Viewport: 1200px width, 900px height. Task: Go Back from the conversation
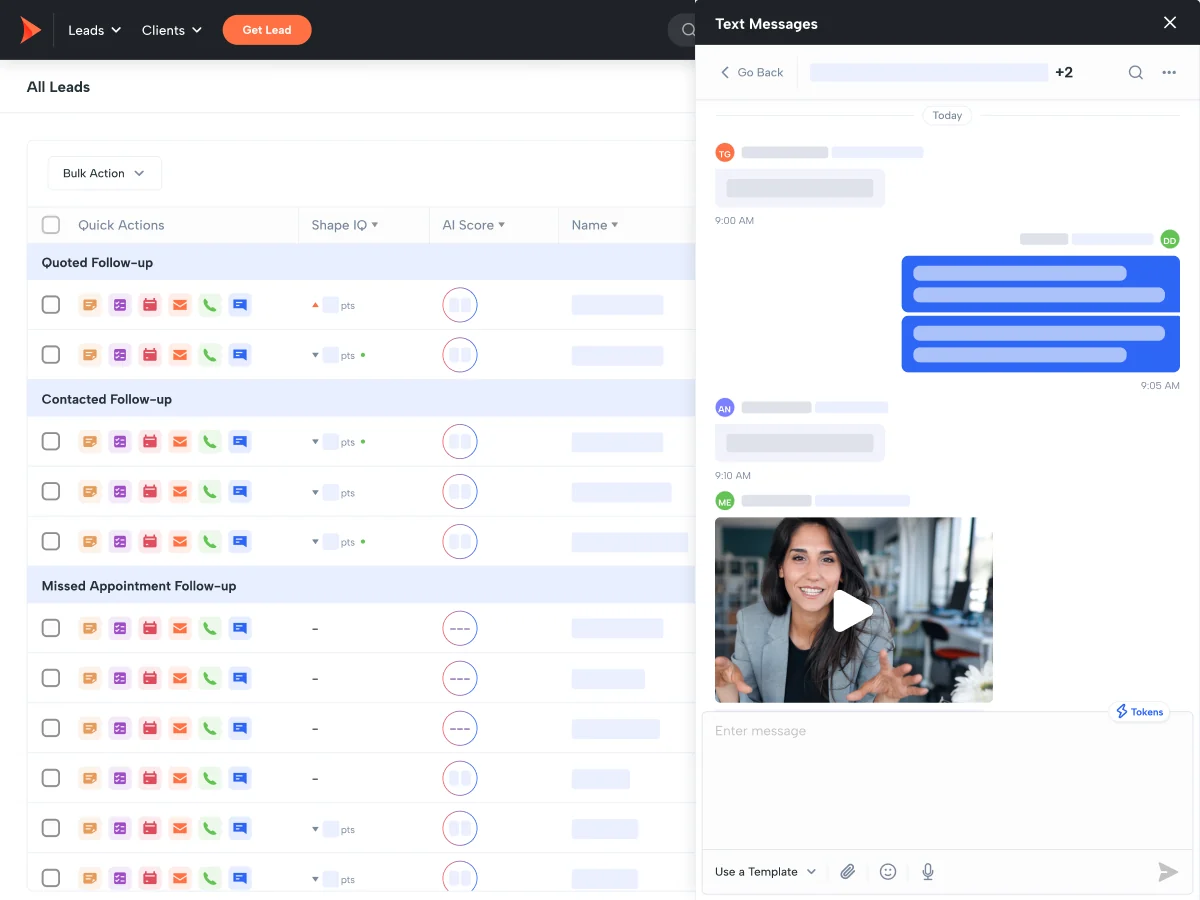(752, 72)
